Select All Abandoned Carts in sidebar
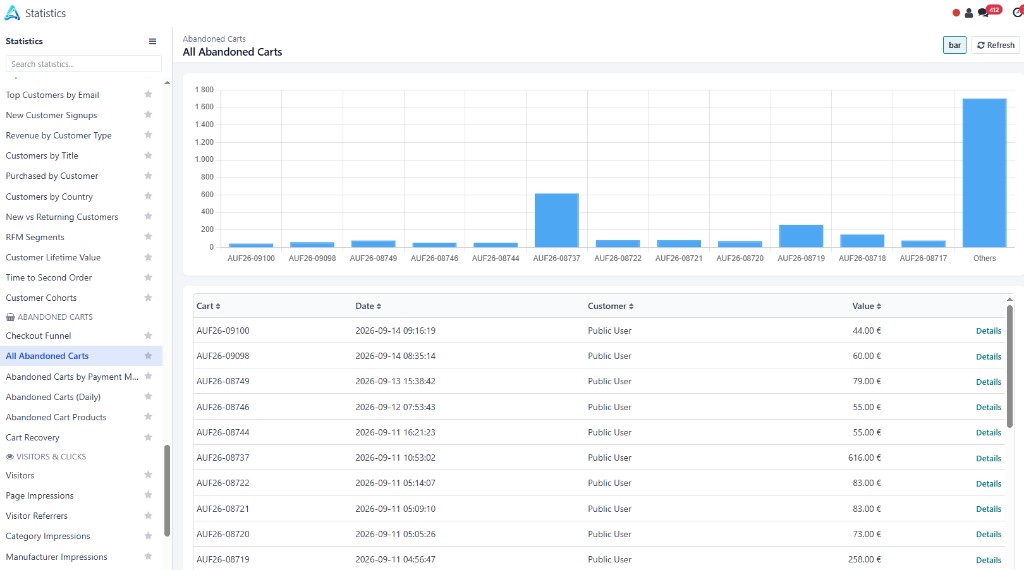Image resolution: width=1024 pixels, height=570 pixels. pyautogui.click(x=47, y=356)
